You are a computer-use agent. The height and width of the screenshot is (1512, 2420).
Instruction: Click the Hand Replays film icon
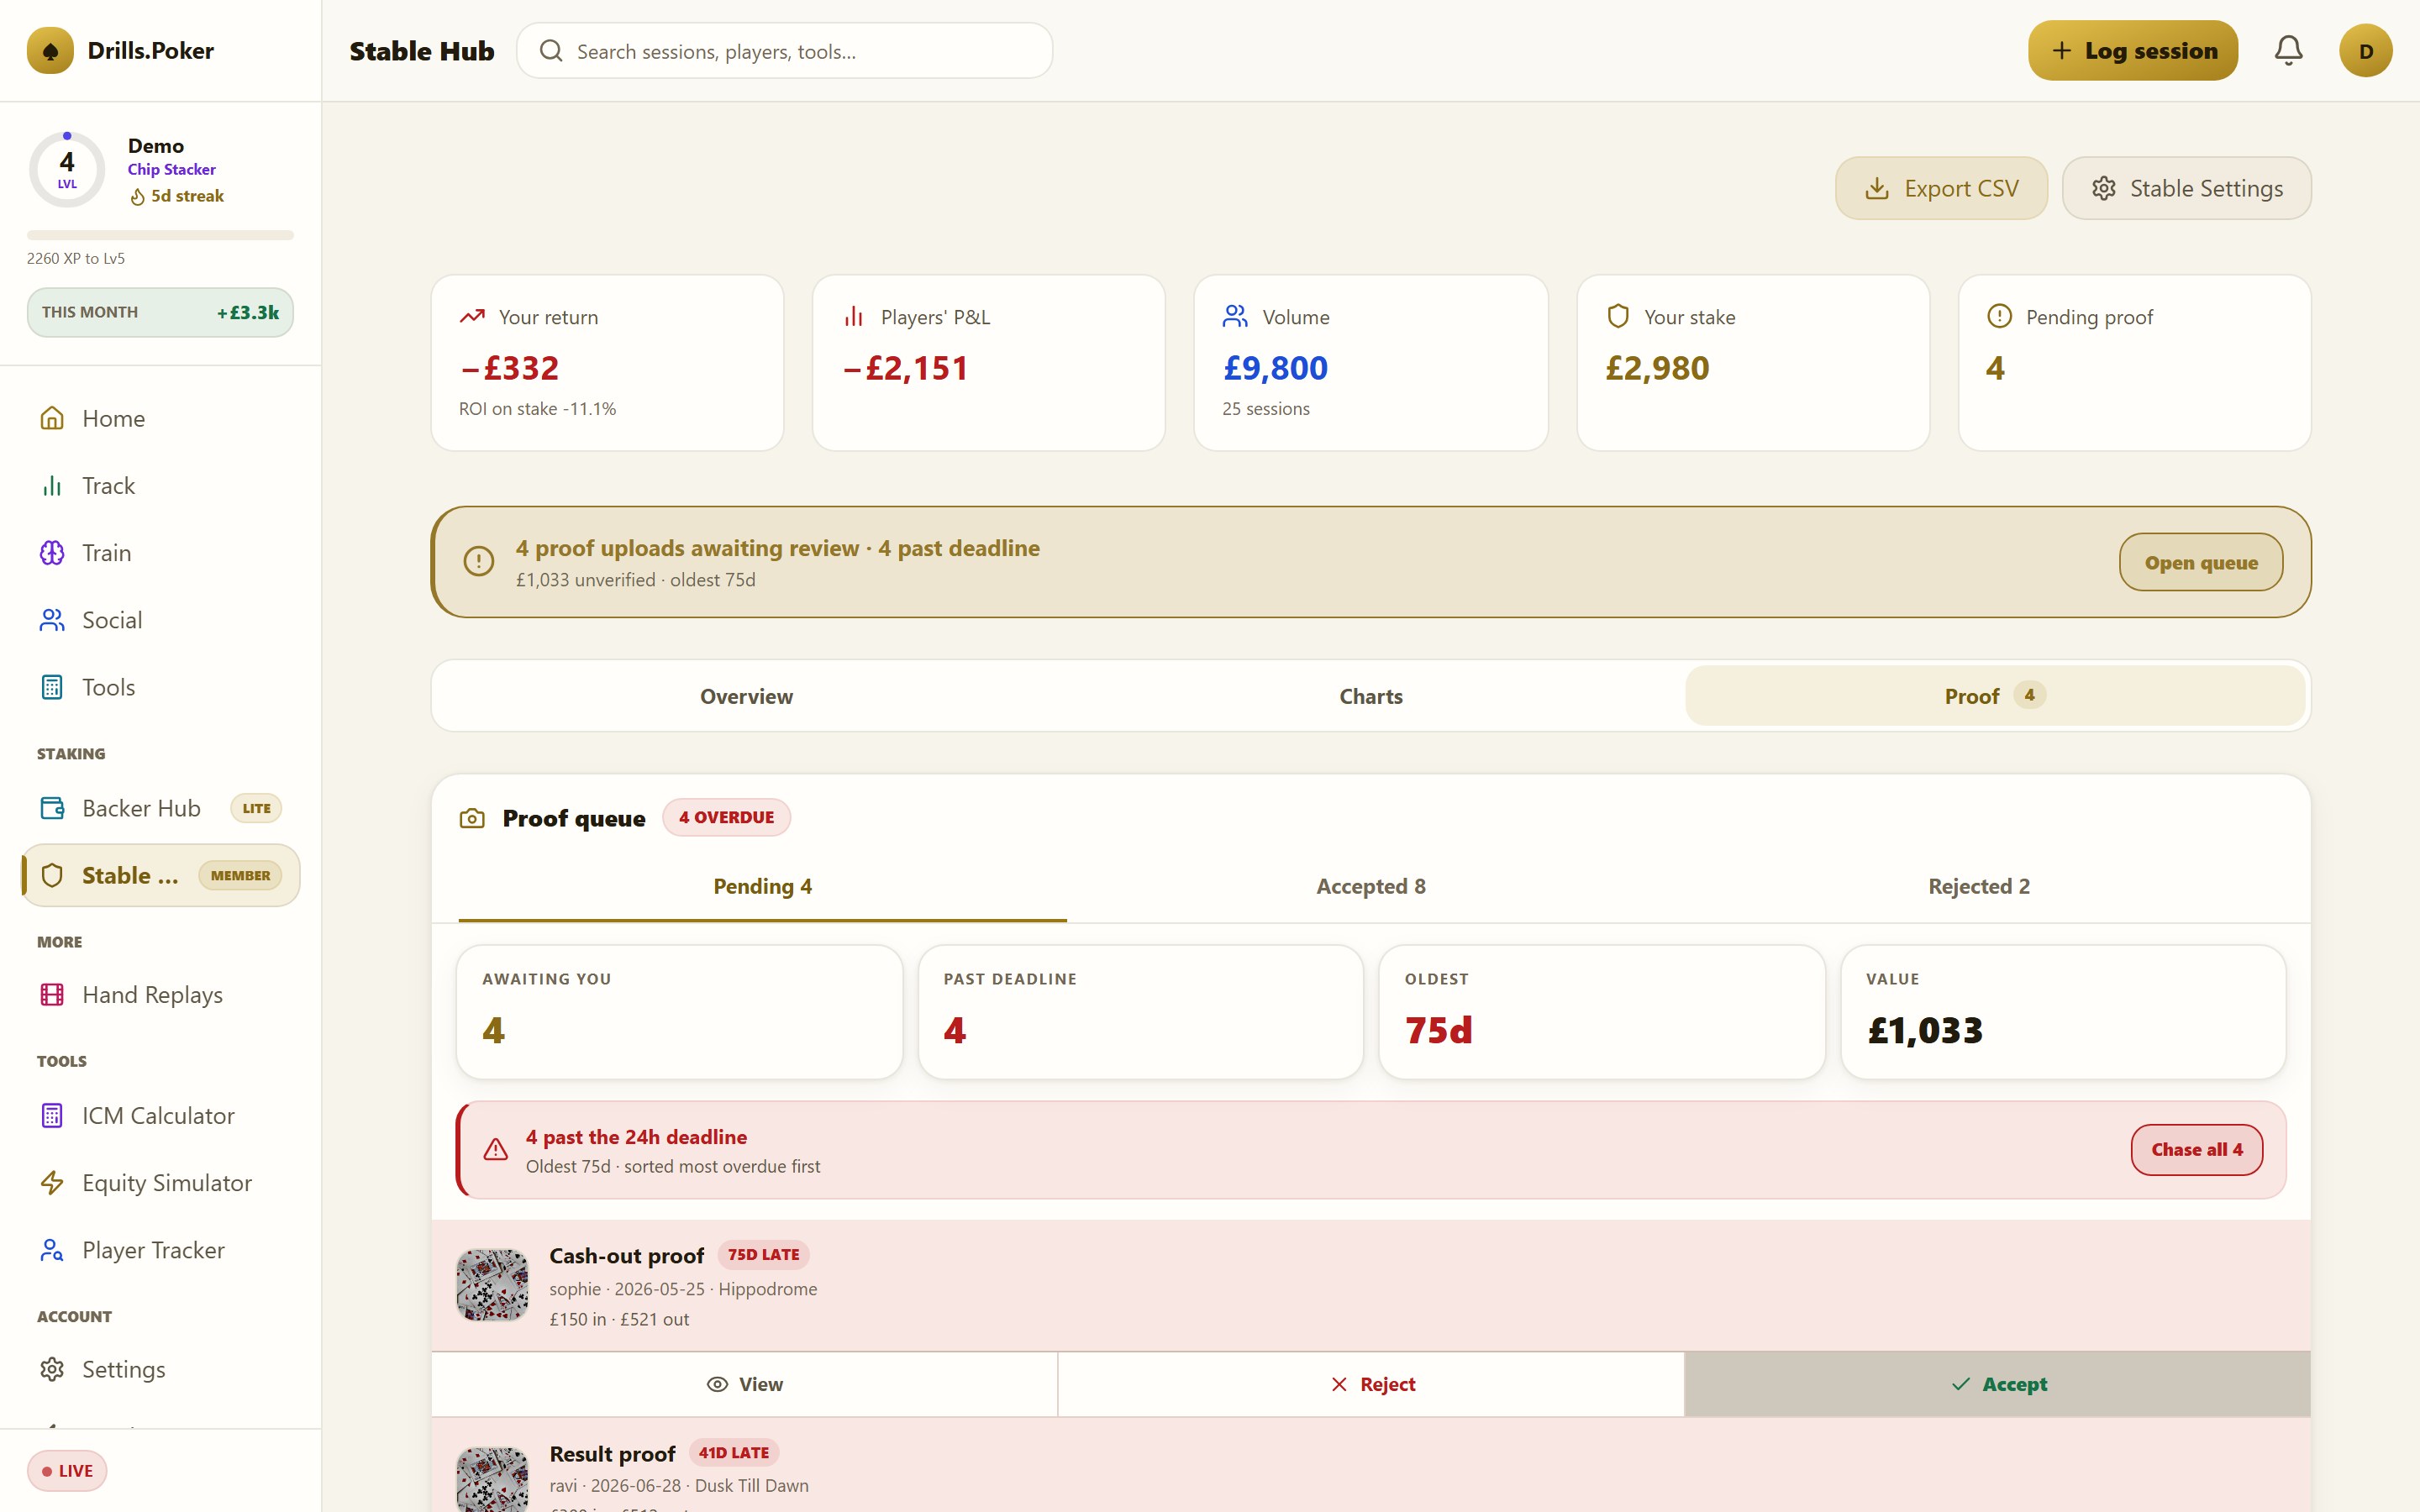click(52, 994)
